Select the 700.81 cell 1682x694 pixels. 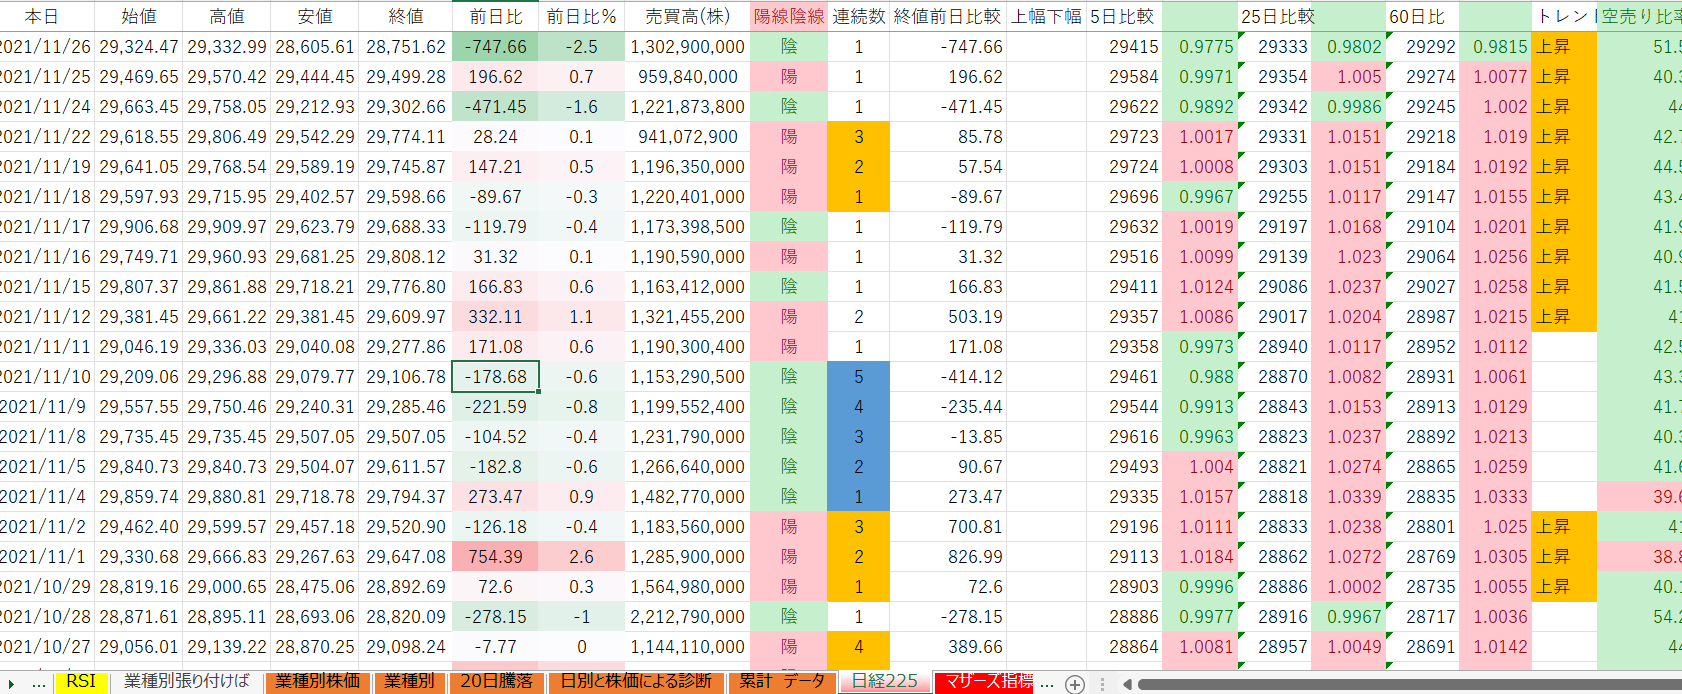(947, 527)
